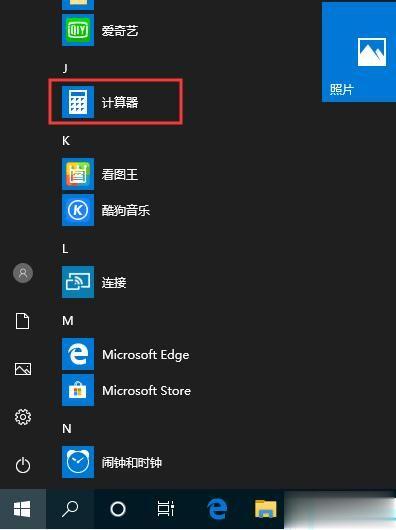396x530 pixels.
Task: Click the Power icon in Start sidebar
Action: 23,465
